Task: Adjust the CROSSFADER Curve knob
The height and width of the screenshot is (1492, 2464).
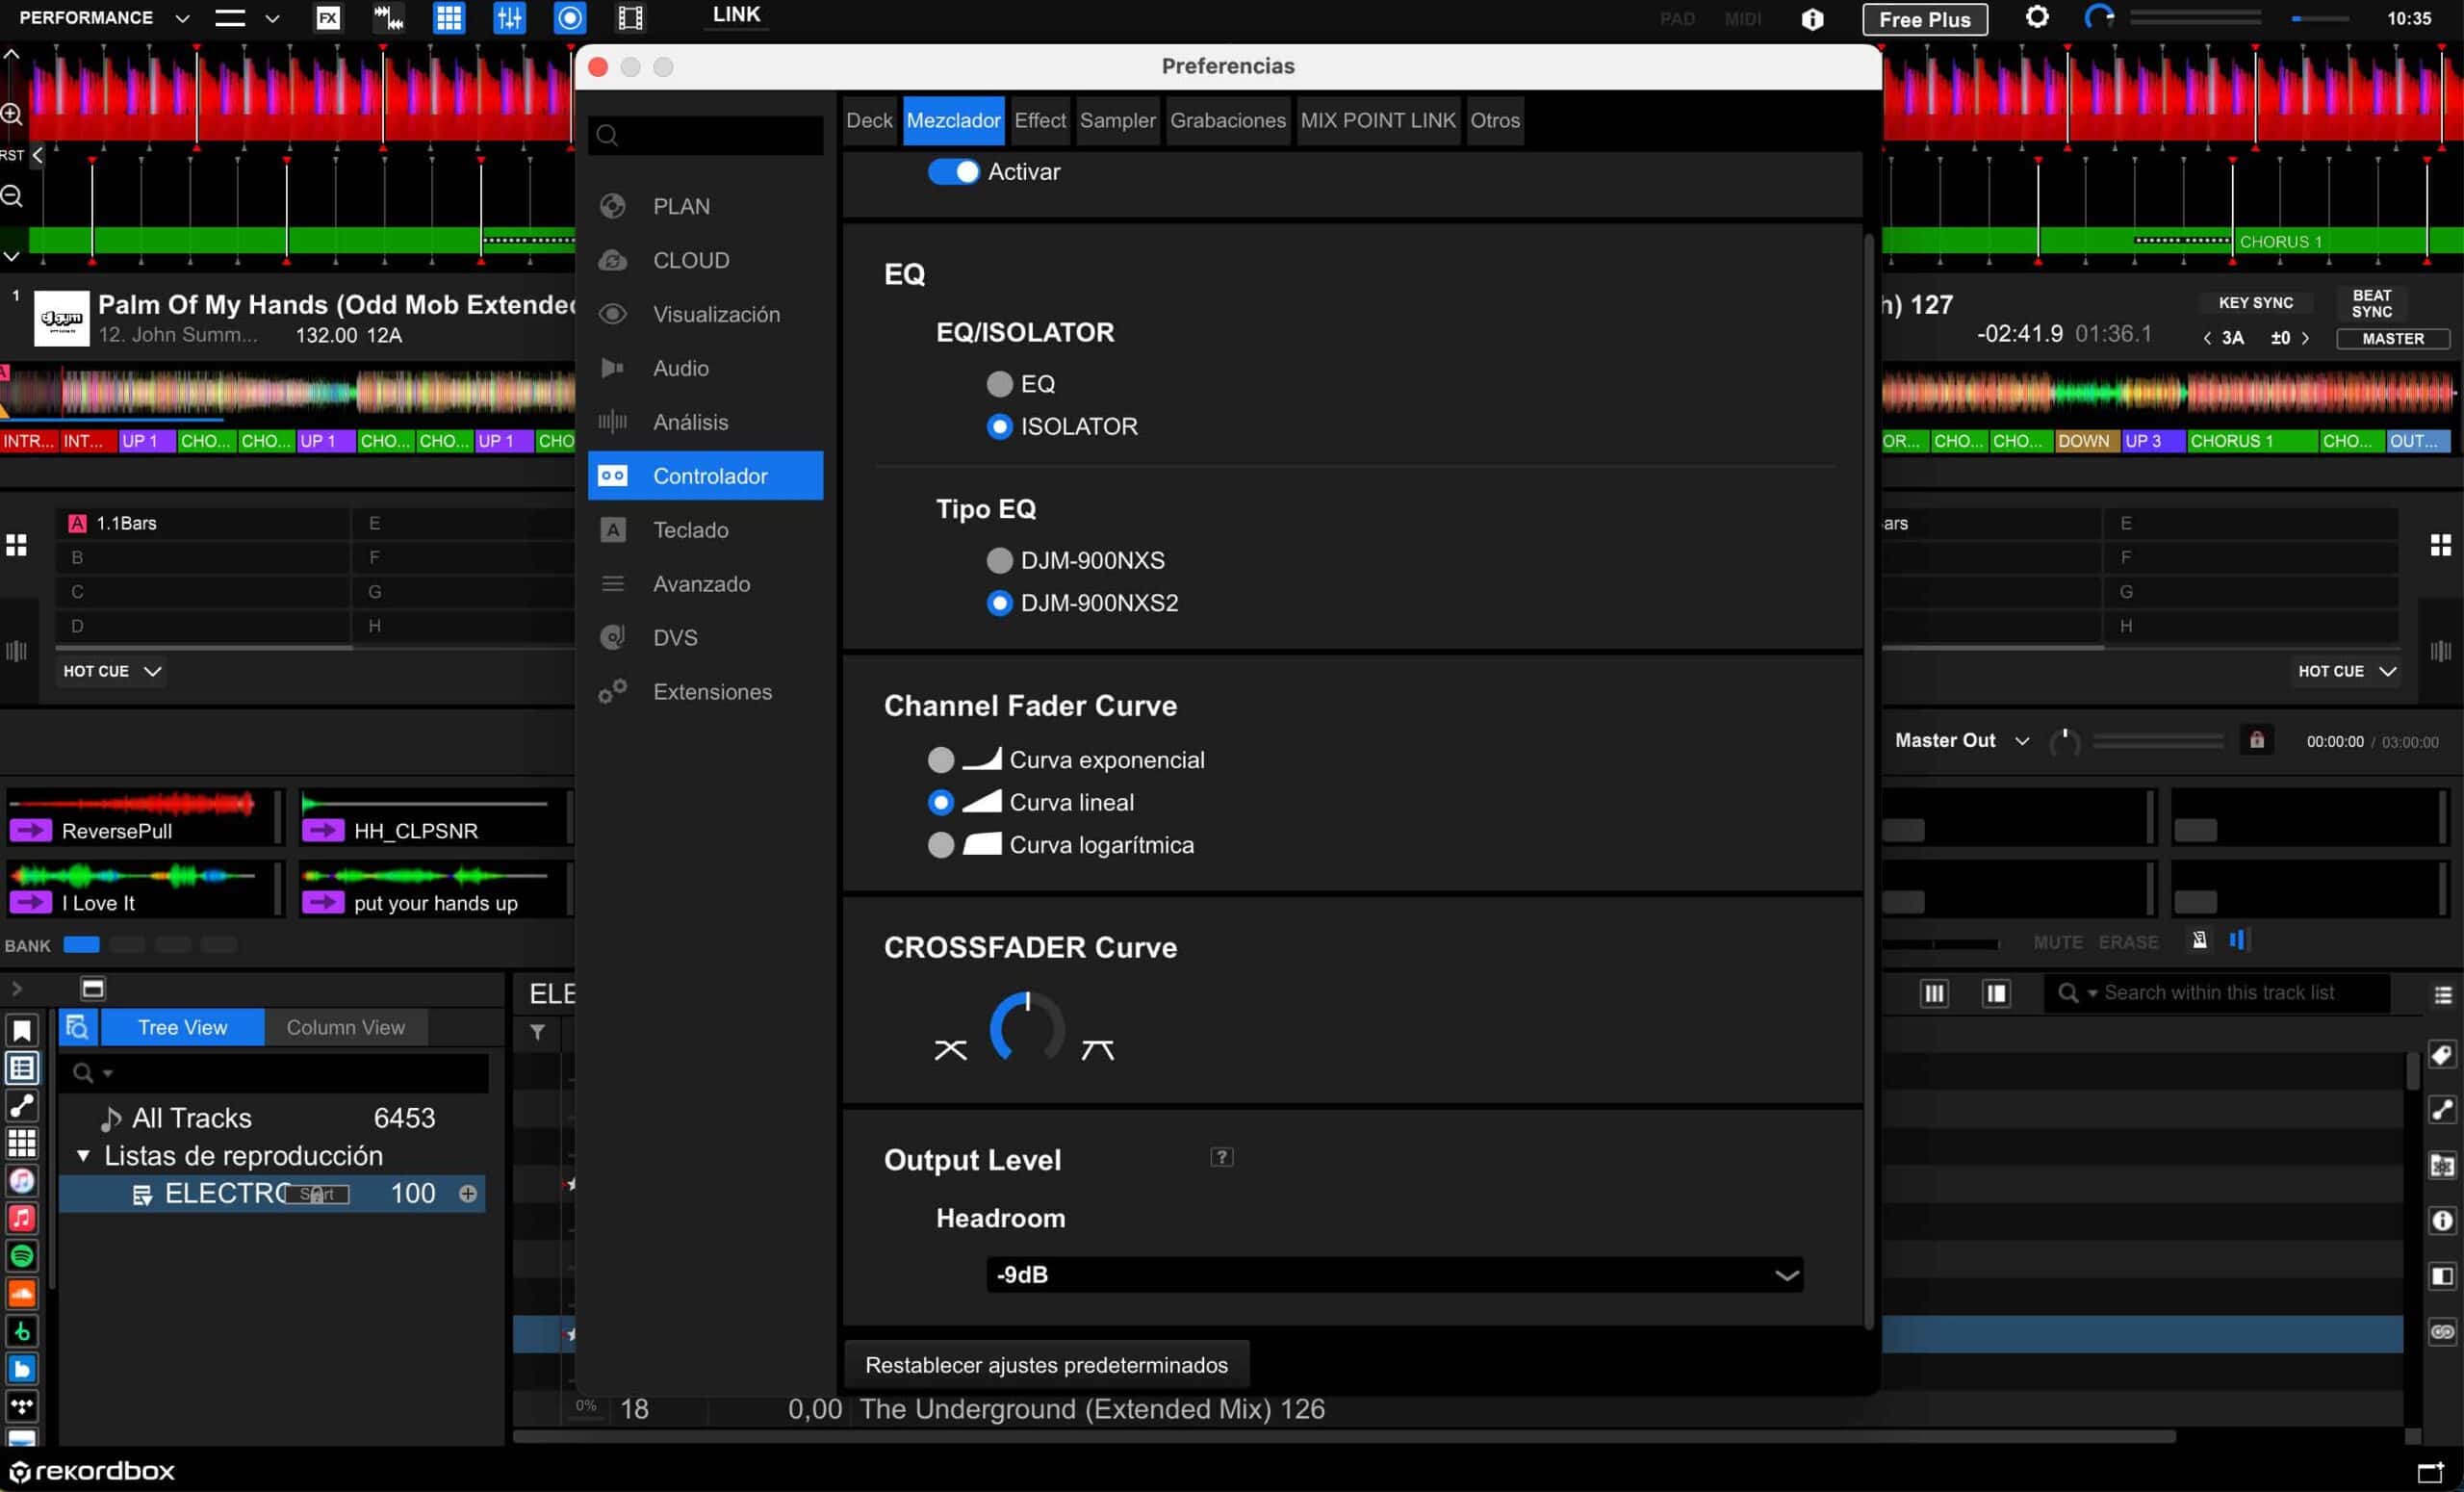Action: [1026, 1027]
